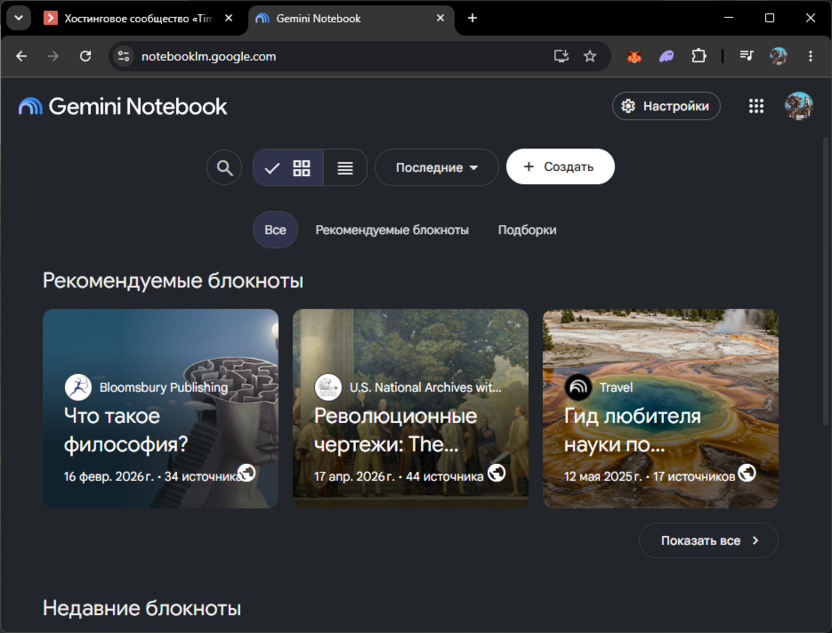Click the Travel publisher label
Image resolution: width=832 pixels, height=633 pixels.
pos(616,388)
